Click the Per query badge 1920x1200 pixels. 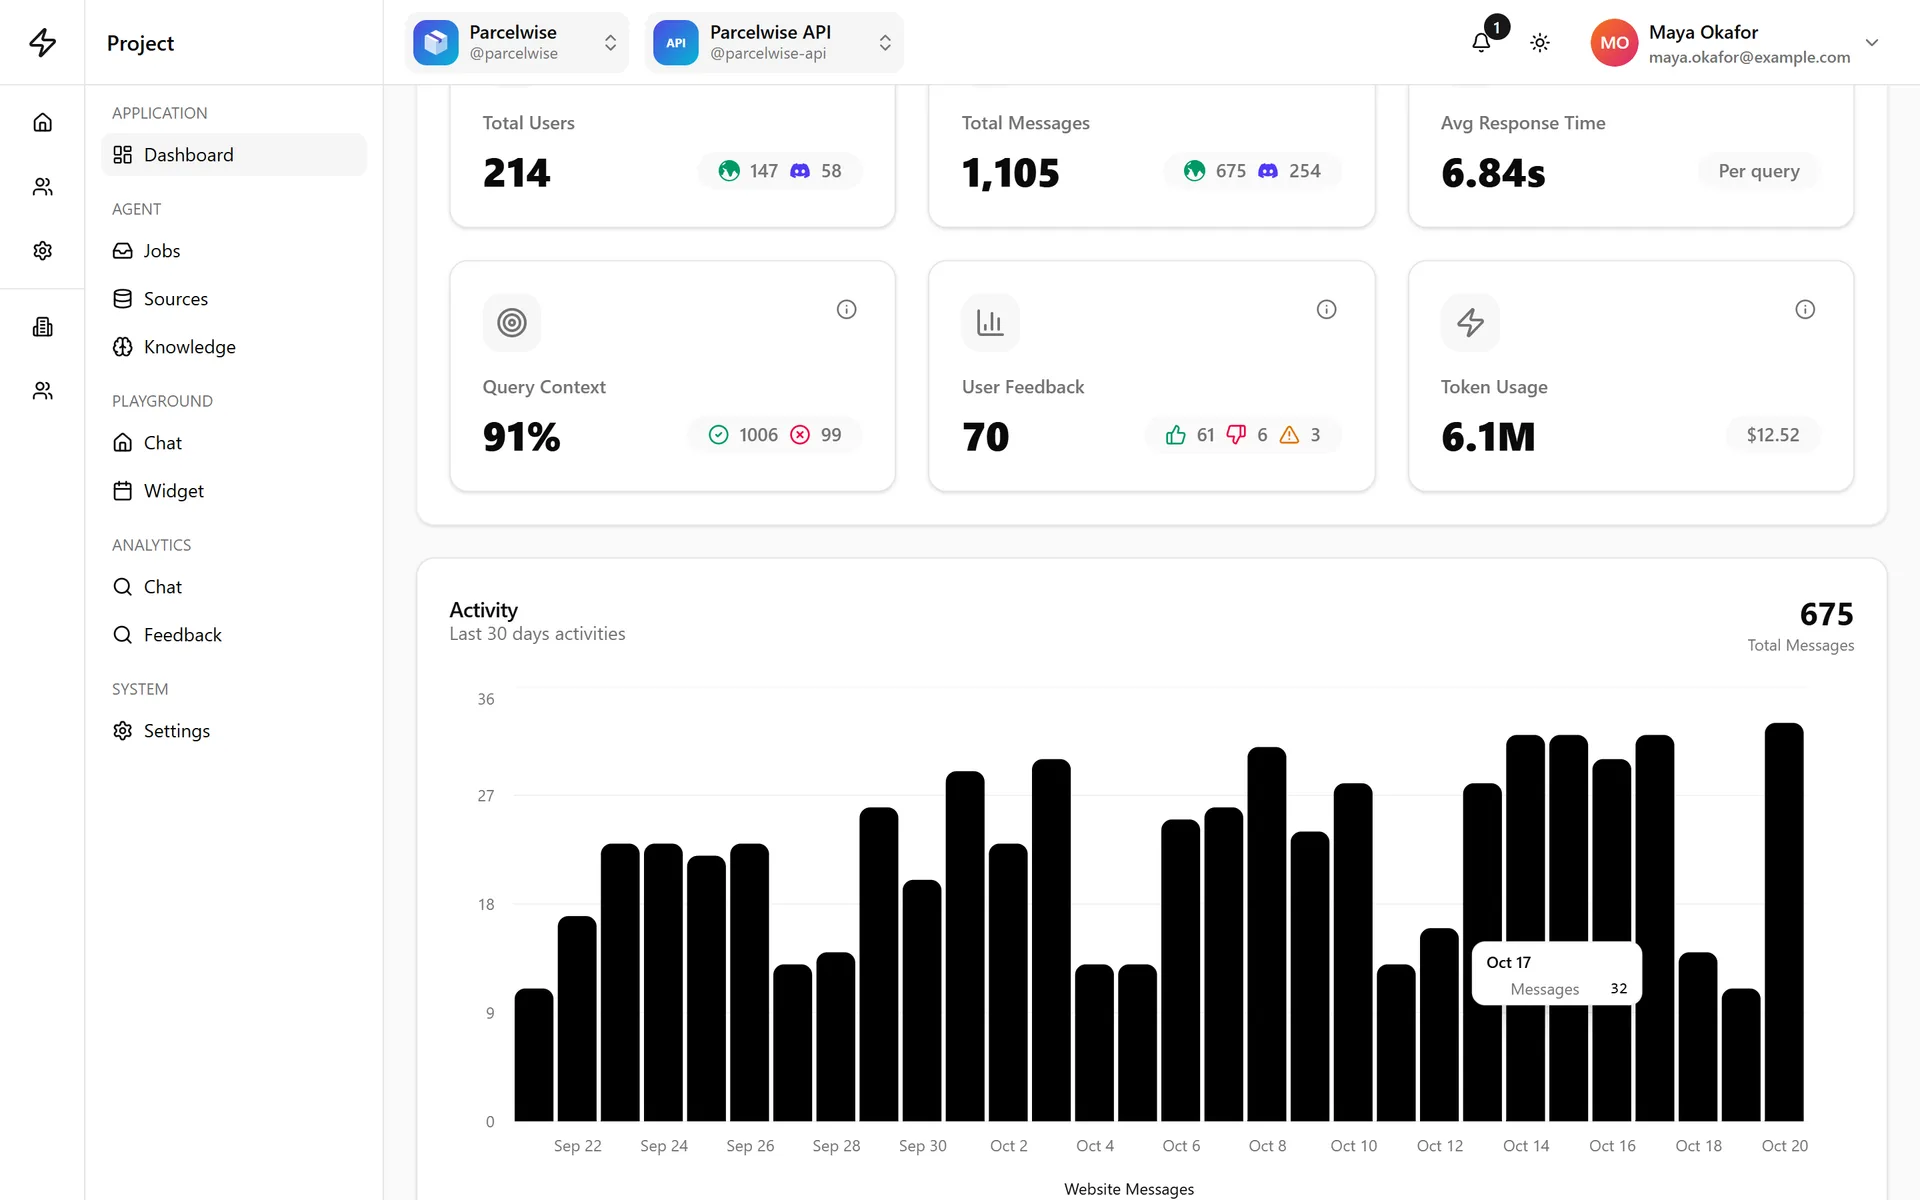click(x=1758, y=171)
